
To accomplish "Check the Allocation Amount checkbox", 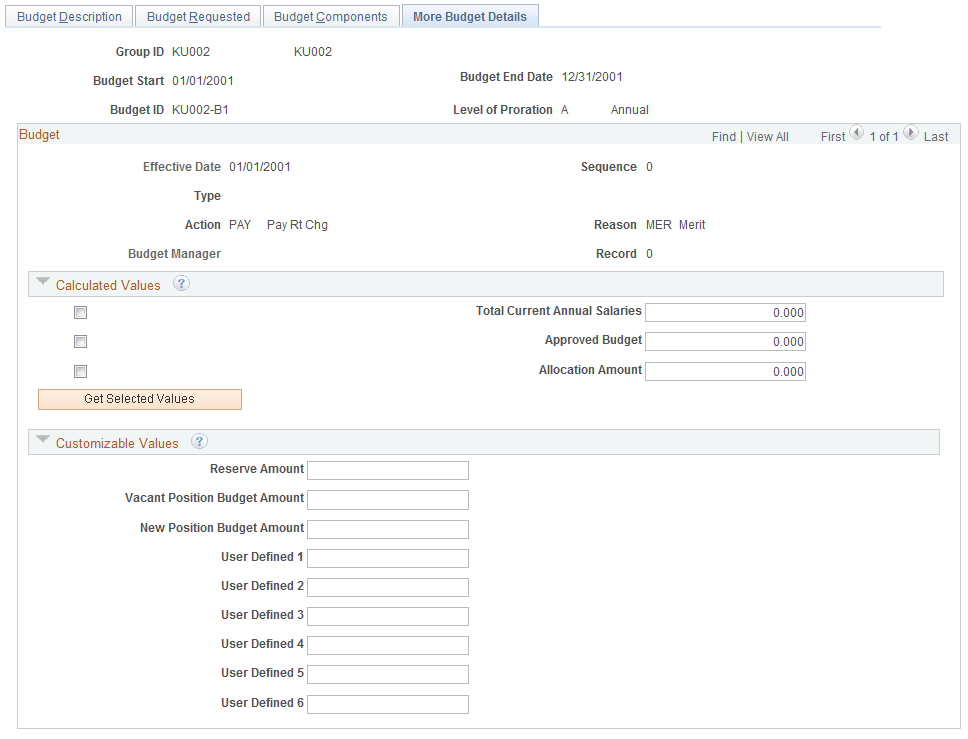I will (80, 371).
